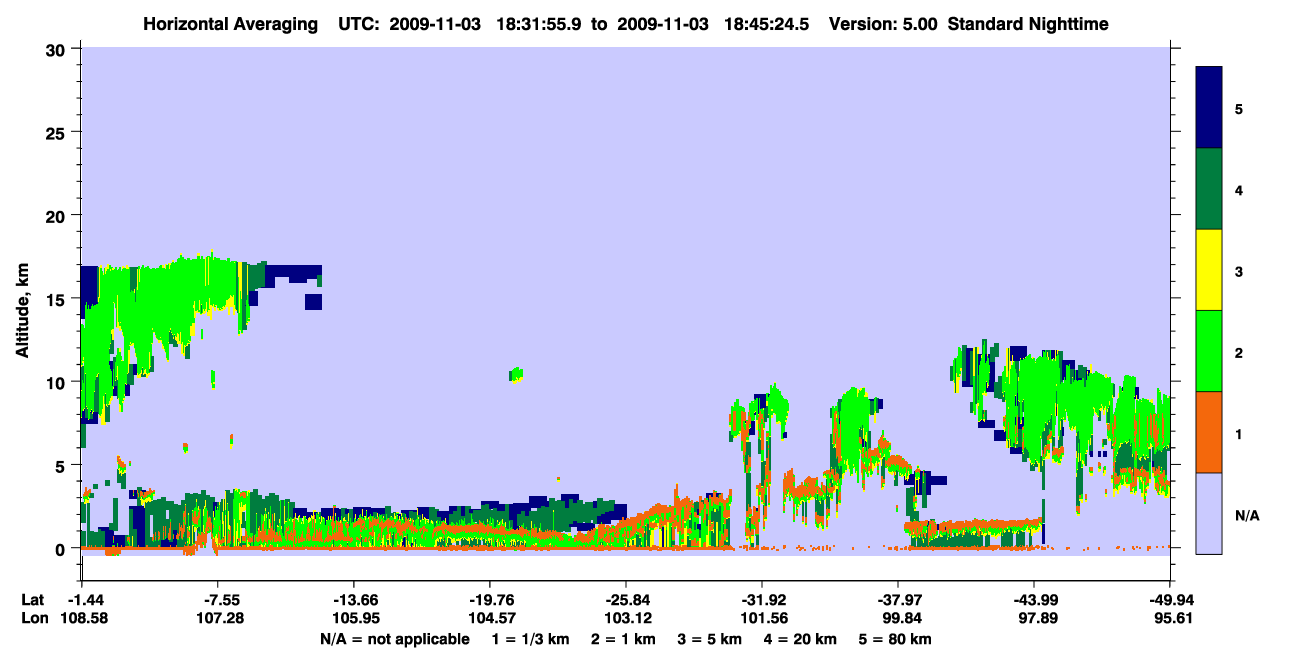The image size is (1300, 667).
Task: Click longitude value 104.57
Action: [x=490, y=617]
